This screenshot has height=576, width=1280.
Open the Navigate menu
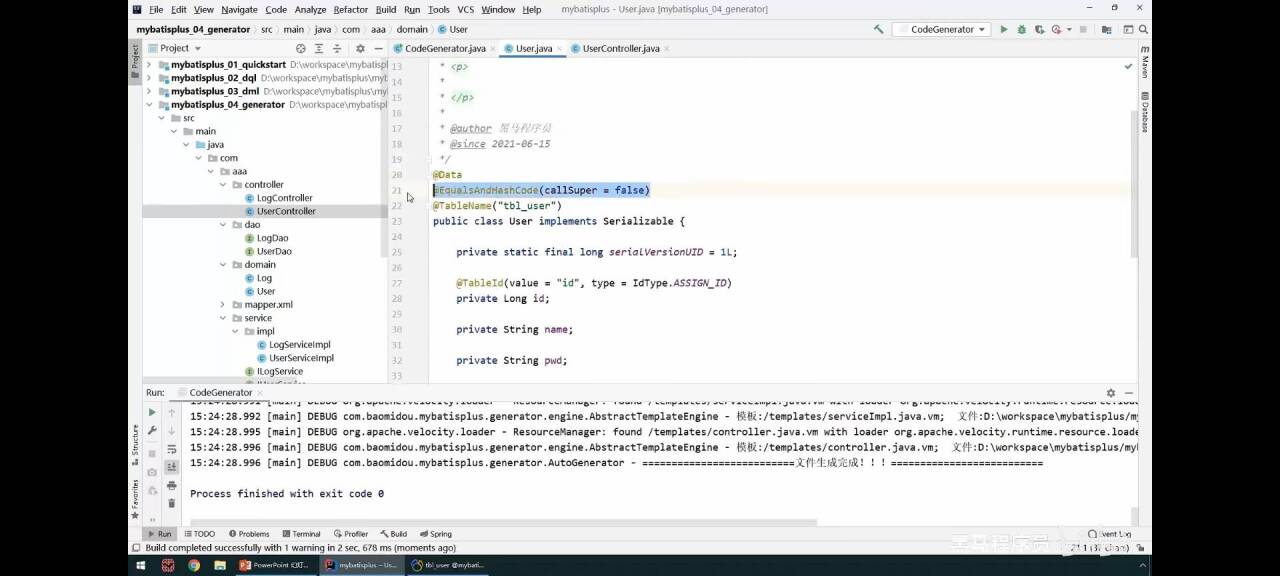click(239, 9)
